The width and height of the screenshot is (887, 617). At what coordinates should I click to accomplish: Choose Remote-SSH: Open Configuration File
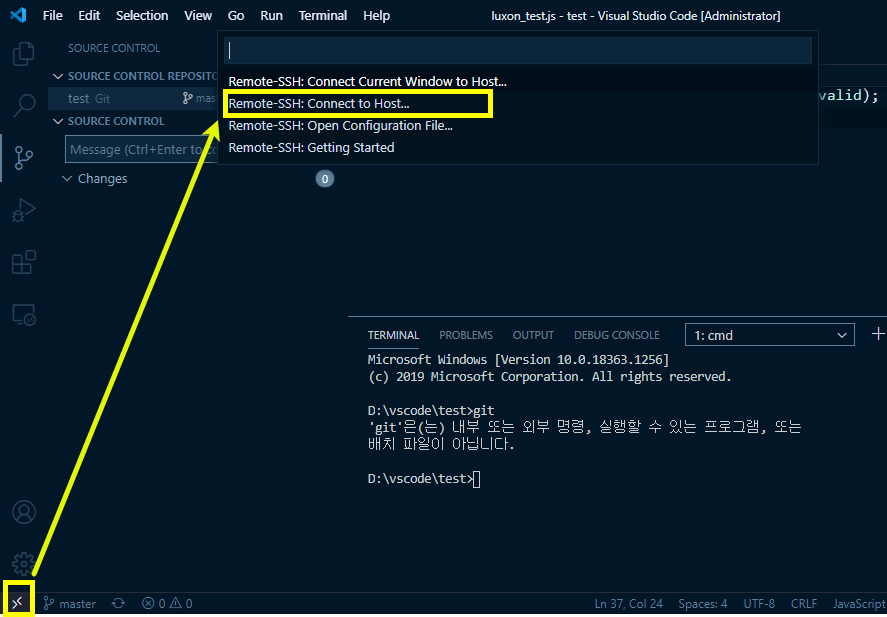pos(518,126)
